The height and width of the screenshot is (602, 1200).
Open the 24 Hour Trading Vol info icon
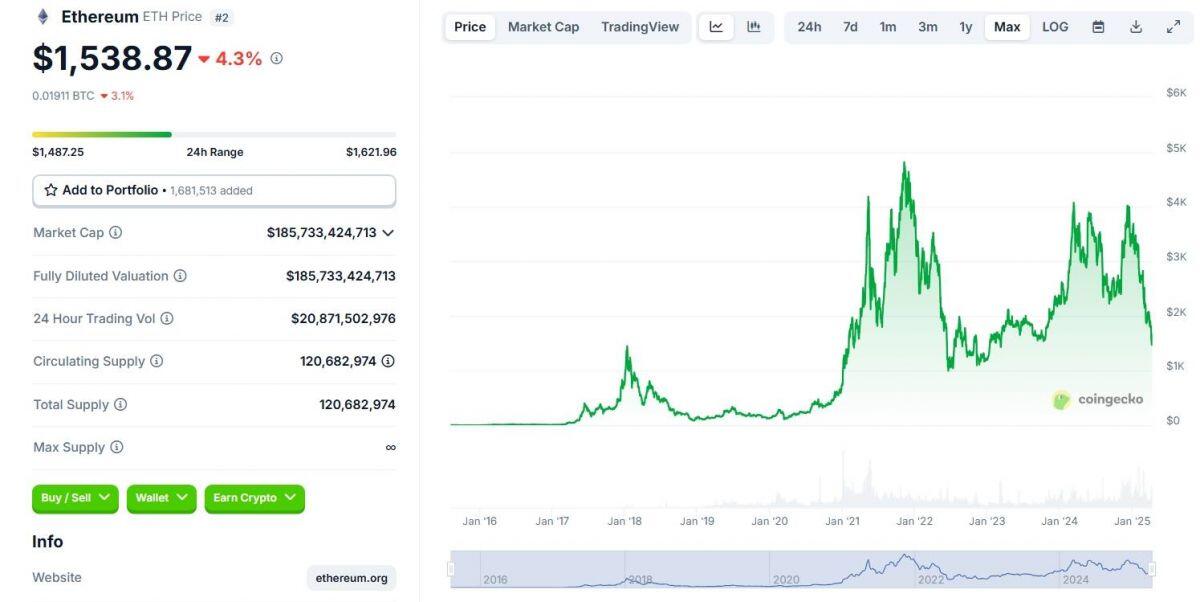click(x=167, y=319)
